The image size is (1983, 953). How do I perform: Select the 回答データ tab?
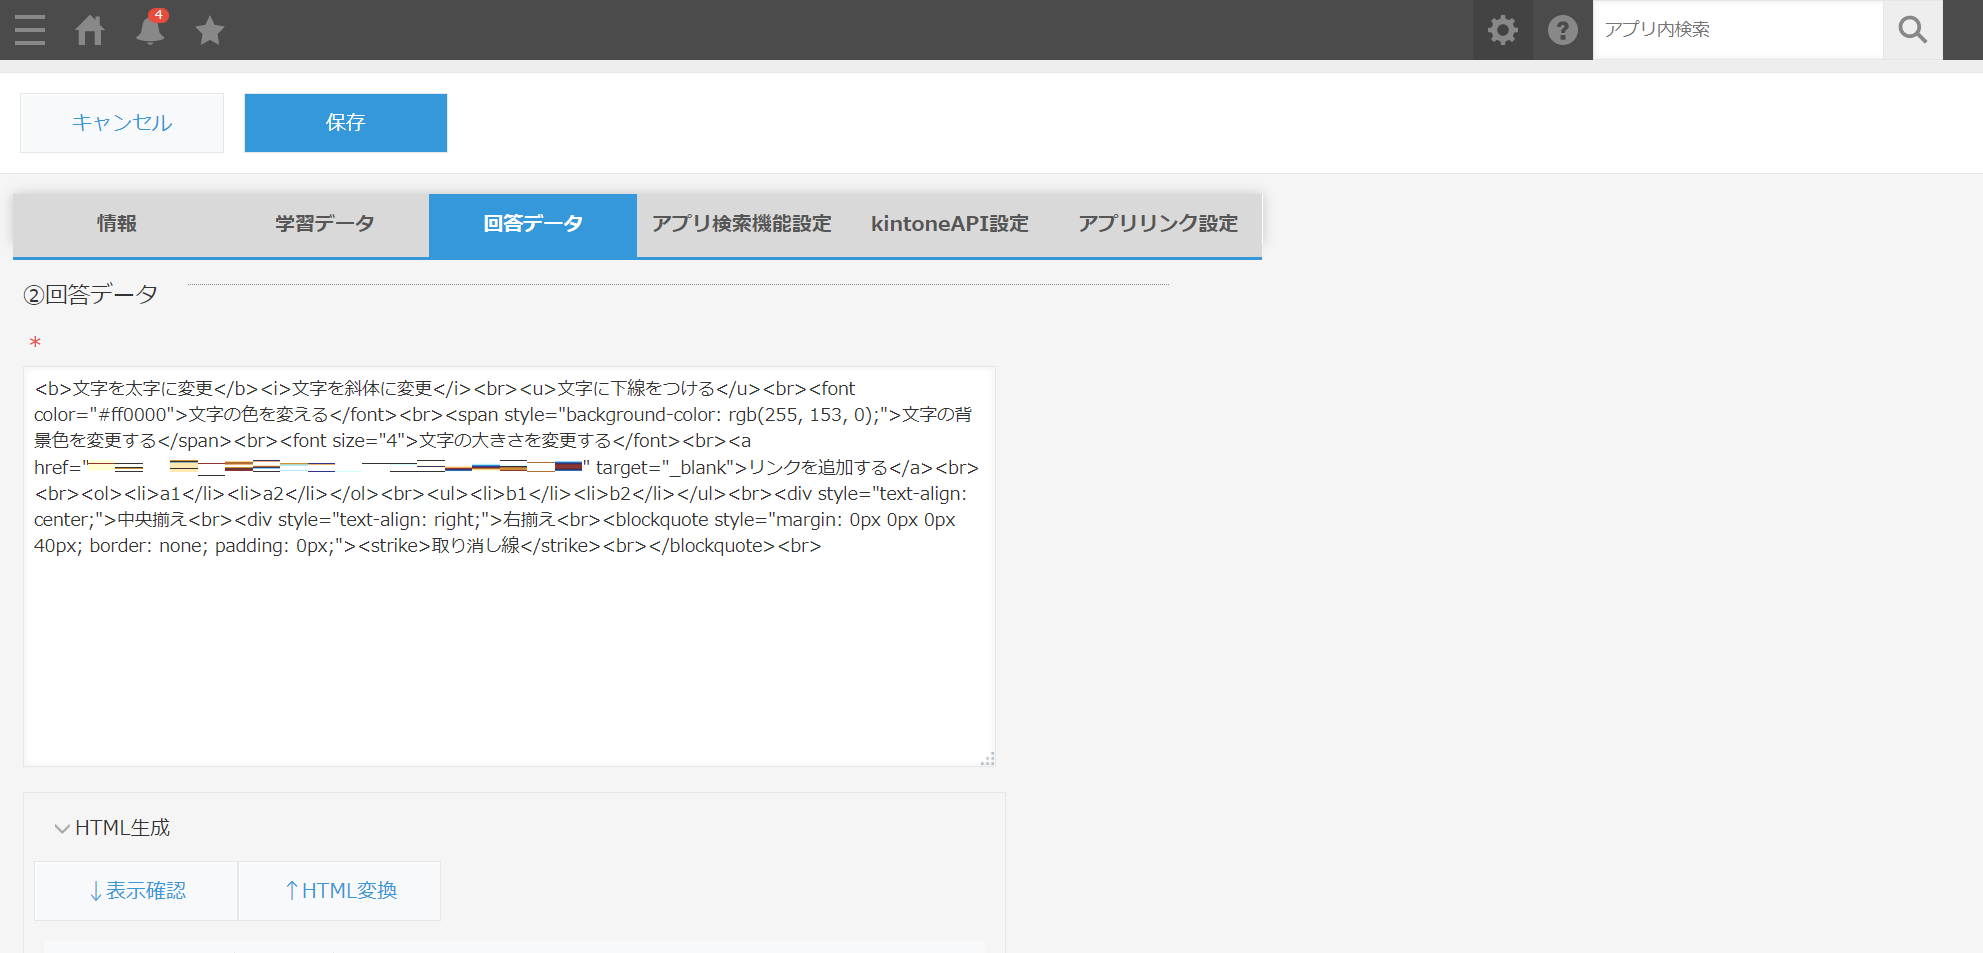pos(533,224)
